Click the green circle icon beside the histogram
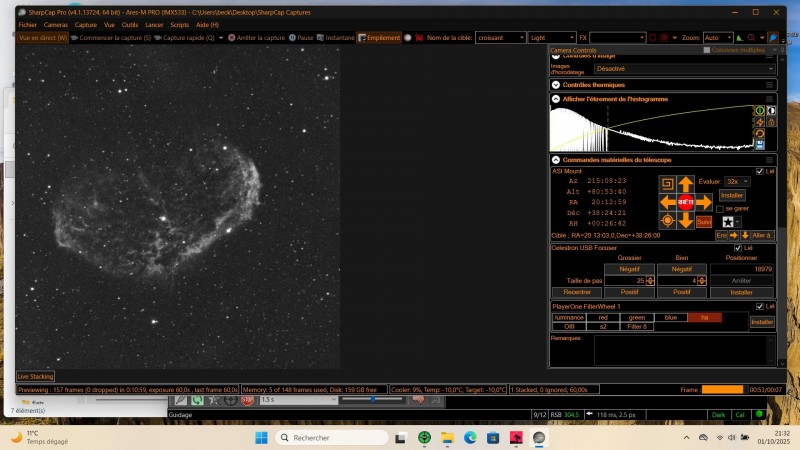Screen dimensions: 800x450 click(760, 110)
